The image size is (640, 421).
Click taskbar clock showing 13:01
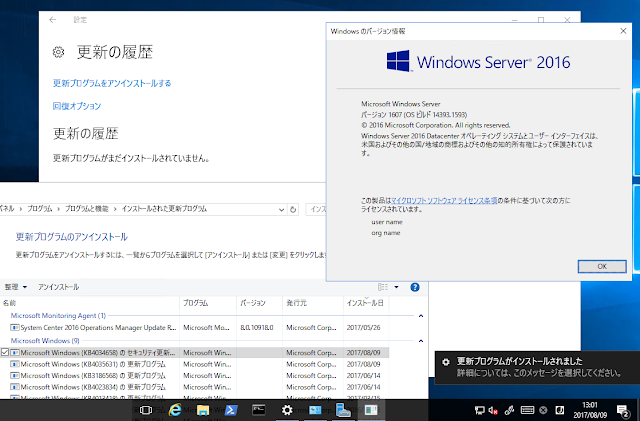(590, 410)
